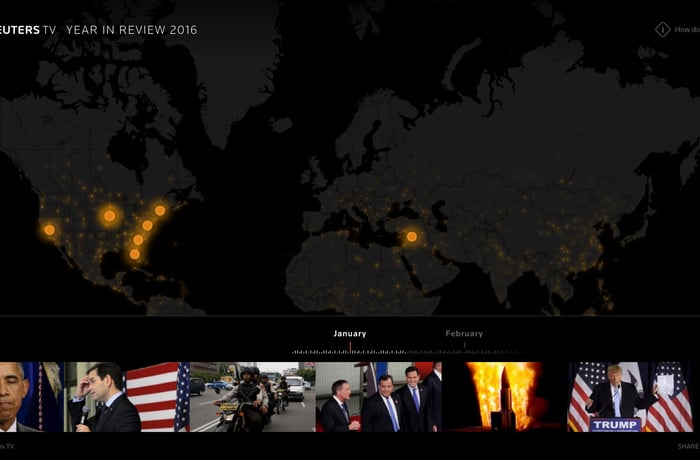Open the Obama video thumbnail
The height and width of the screenshot is (460, 700).
[x=32, y=397]
